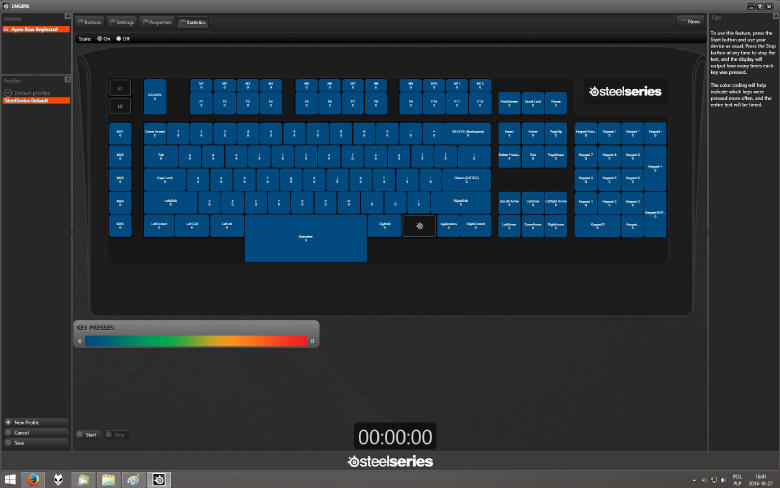Click the Applications key on keyboard map

pos(449,226)
